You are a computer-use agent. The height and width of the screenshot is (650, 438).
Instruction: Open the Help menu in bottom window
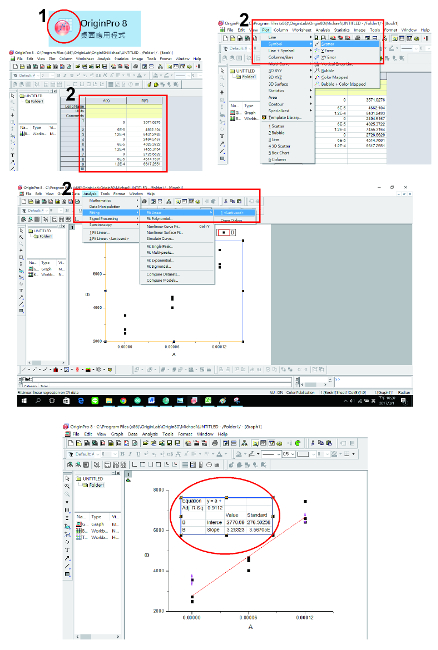(222, 434)
